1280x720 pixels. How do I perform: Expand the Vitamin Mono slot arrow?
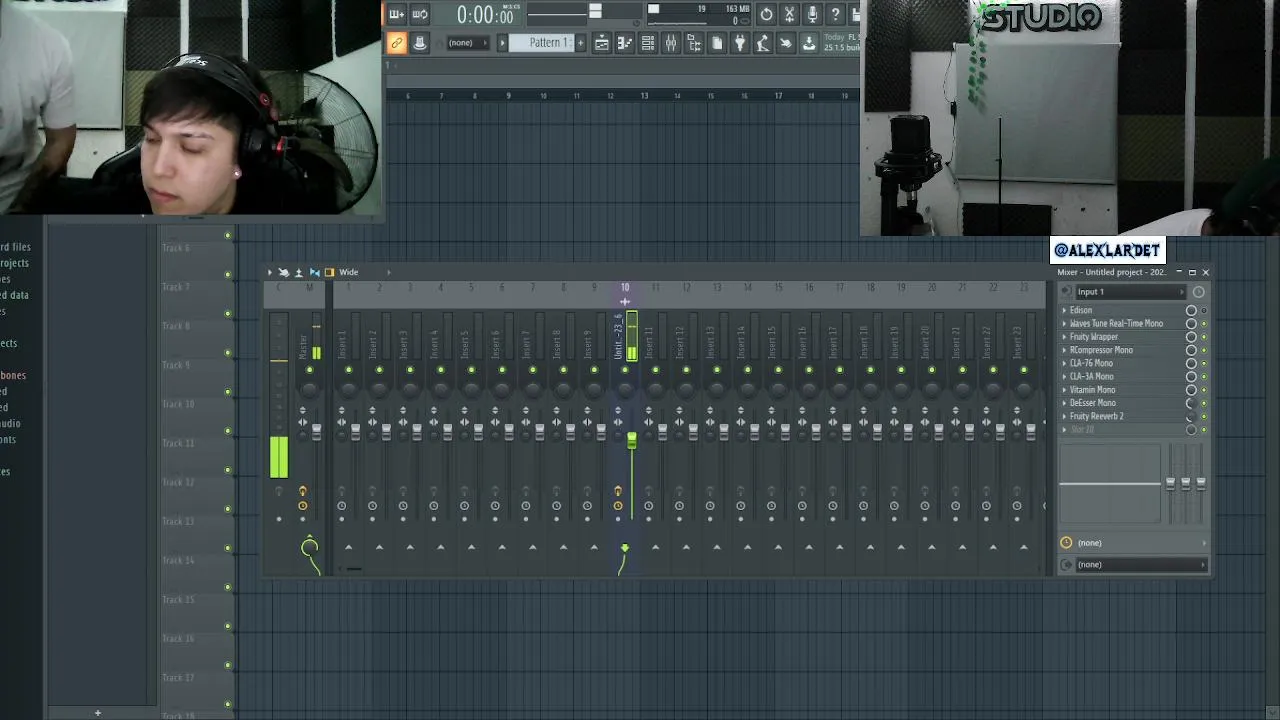1064,390
